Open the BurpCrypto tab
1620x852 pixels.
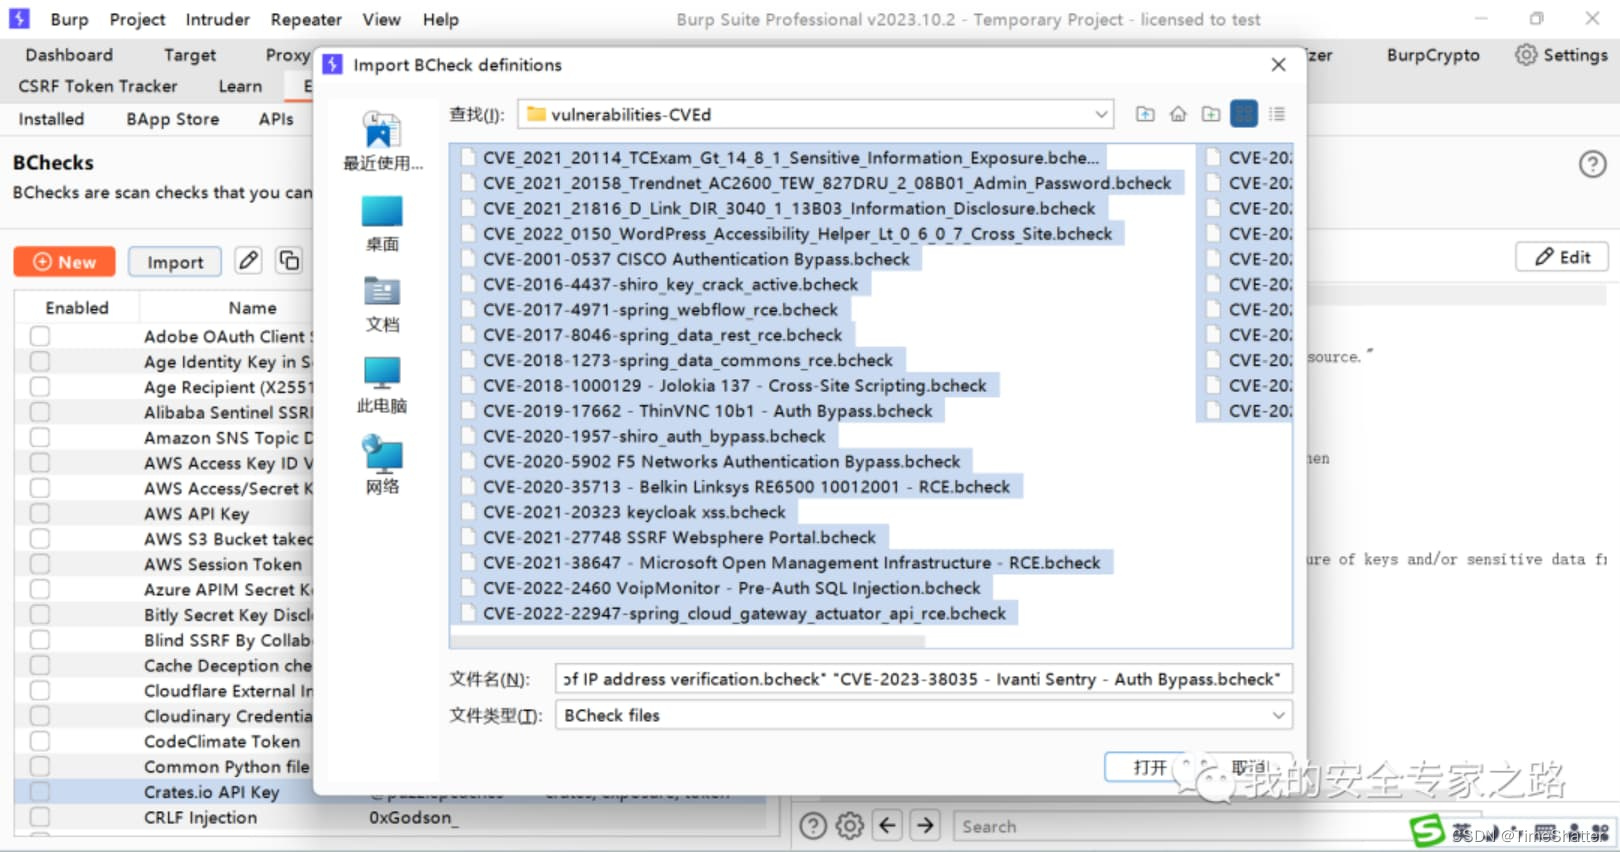pos(1433,55)
